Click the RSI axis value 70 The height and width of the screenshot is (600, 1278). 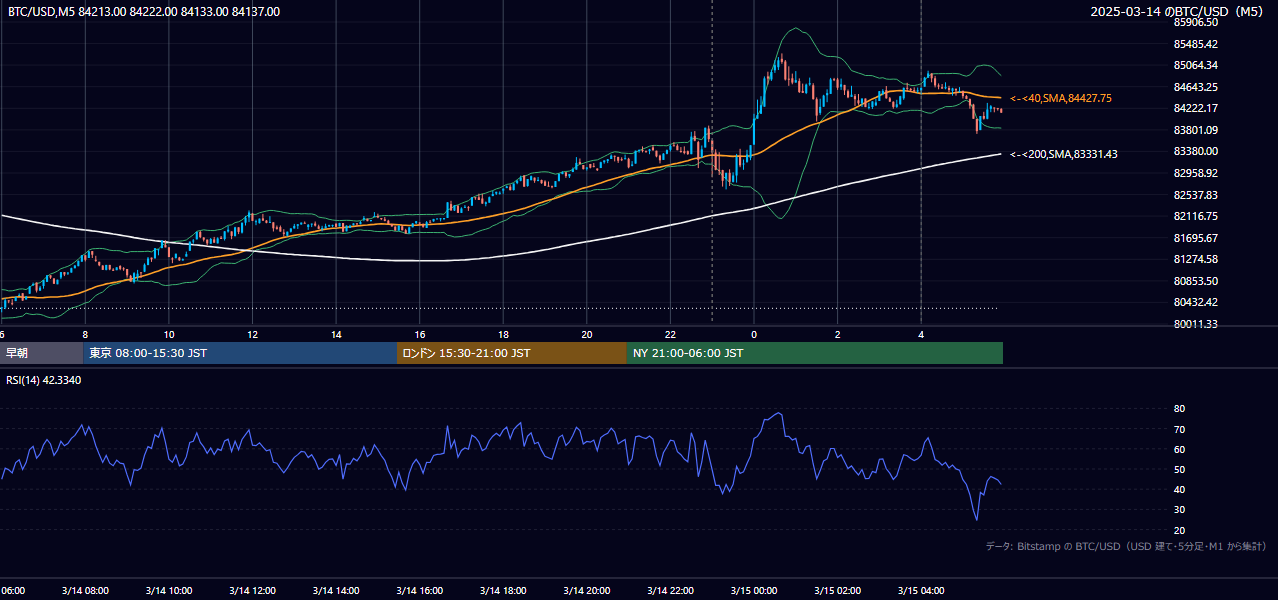coord(1179,429)
